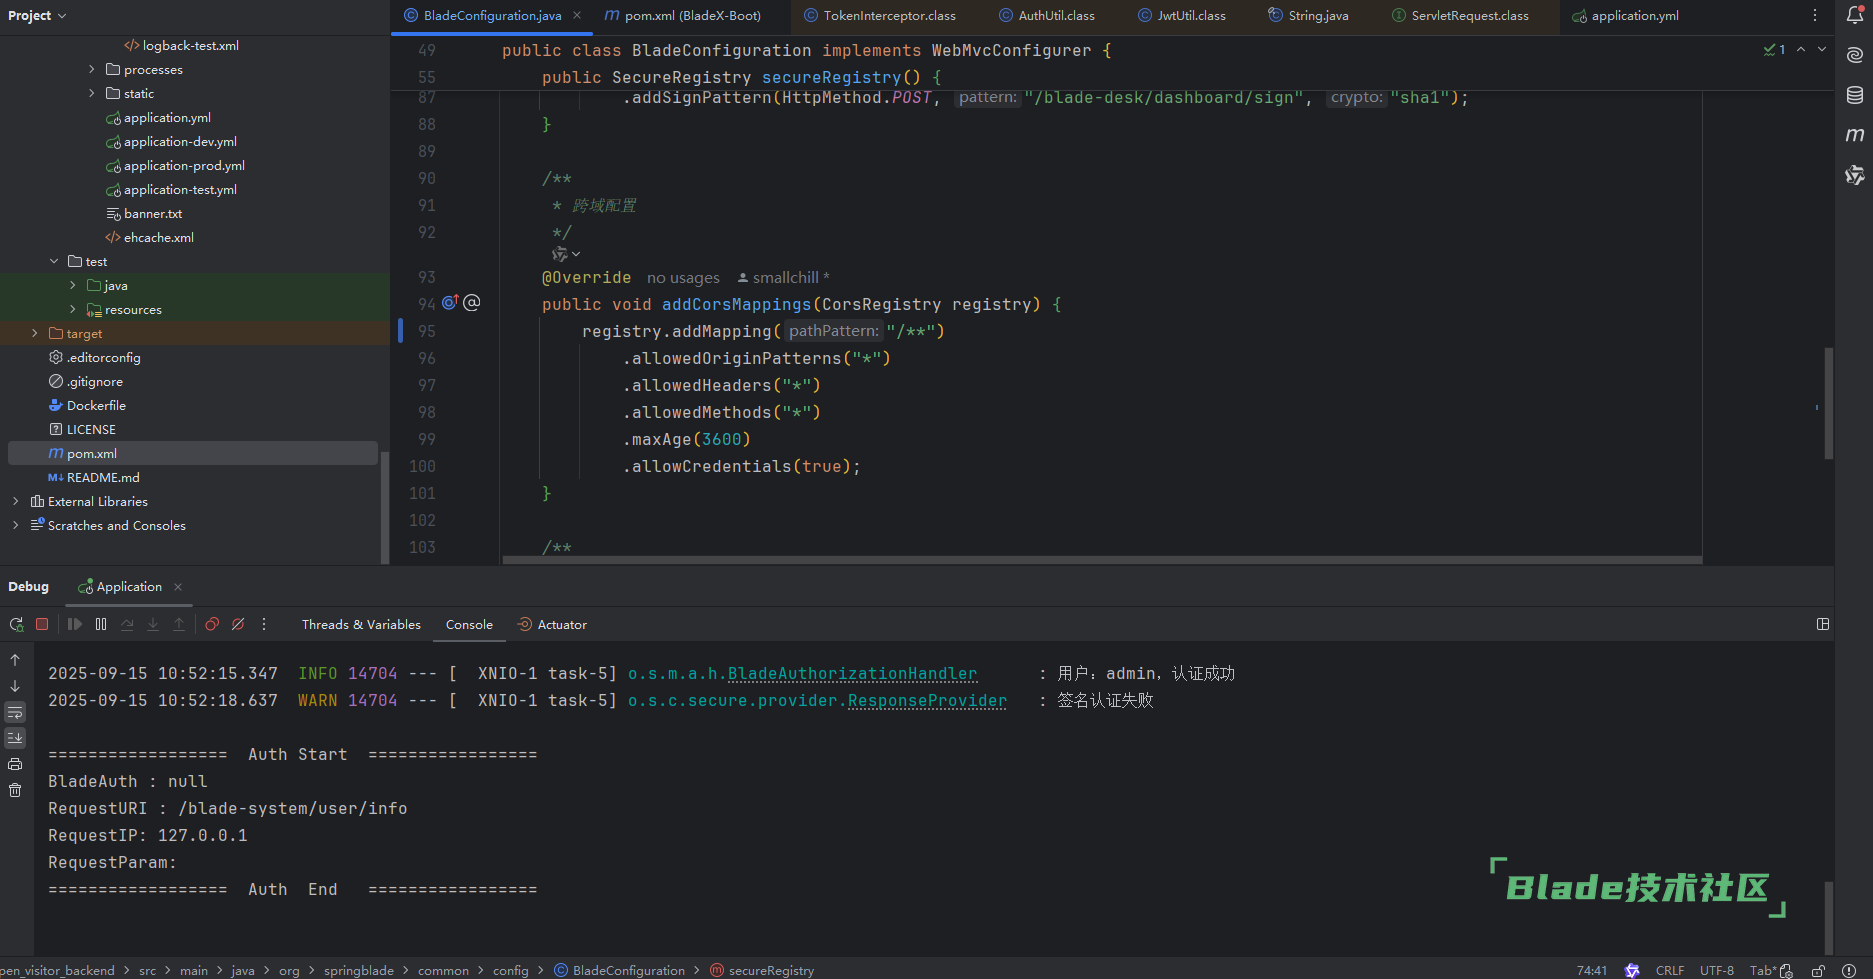Go to the next highlighted problem arrow
Image resolution: width=1873 pixels, height=979 pixels.
(1822, 49)
